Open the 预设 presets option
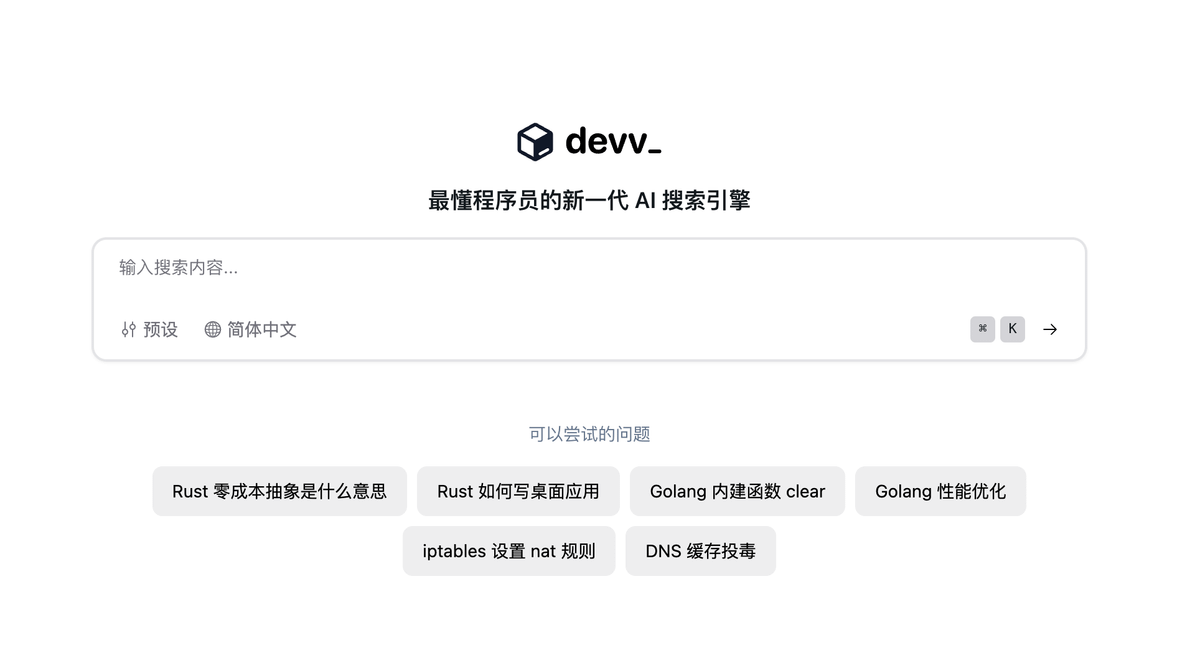Image resolution: width=1200 pixels, height=665 pixels. (149, 329)
